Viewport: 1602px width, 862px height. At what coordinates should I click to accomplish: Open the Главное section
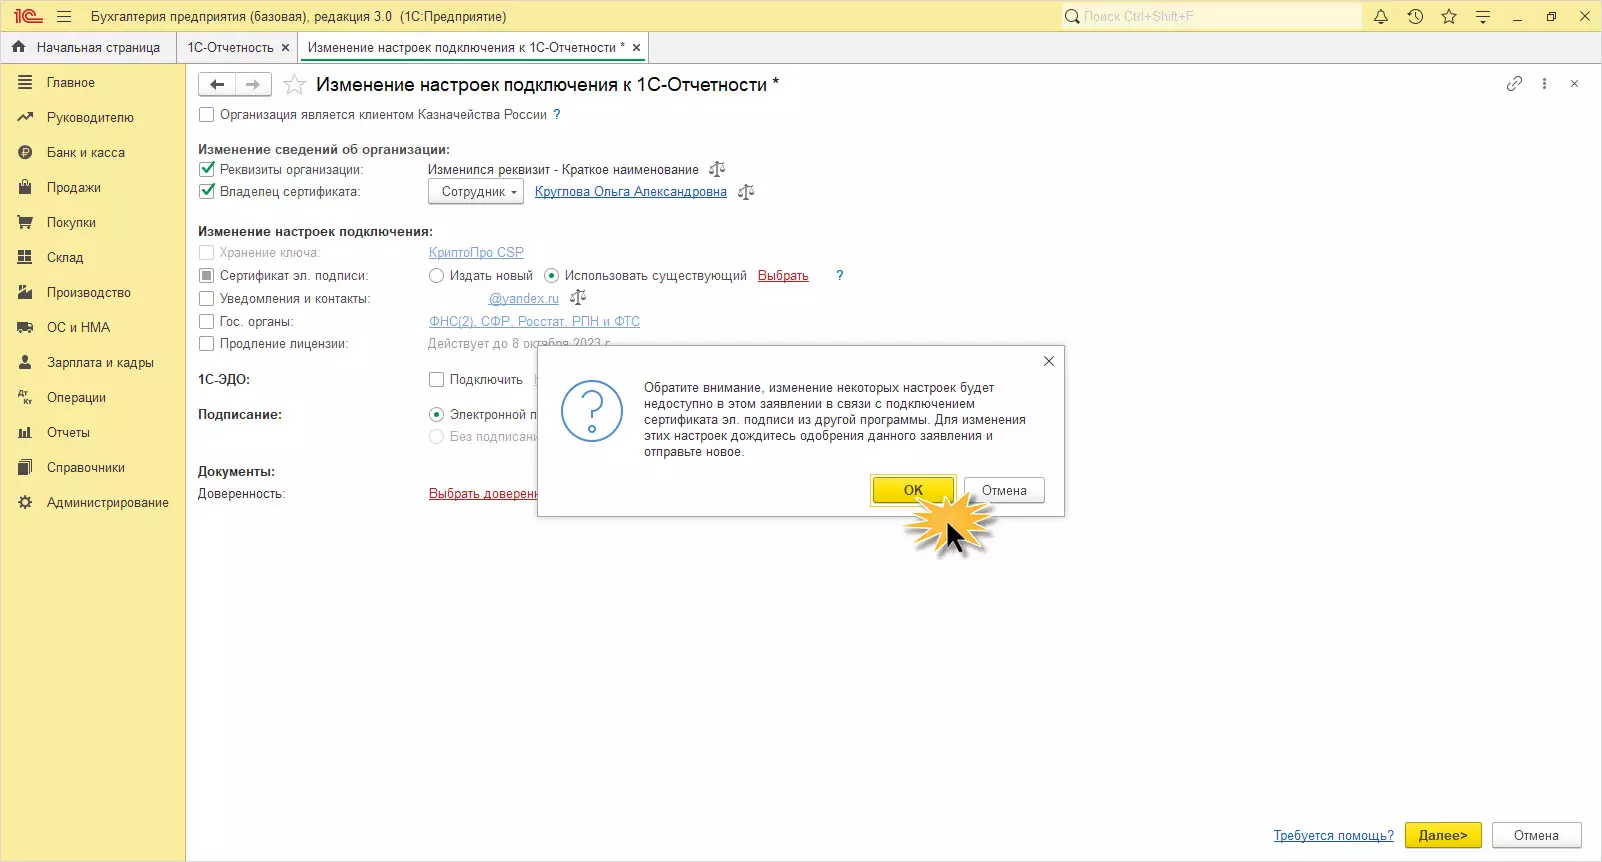70,83
